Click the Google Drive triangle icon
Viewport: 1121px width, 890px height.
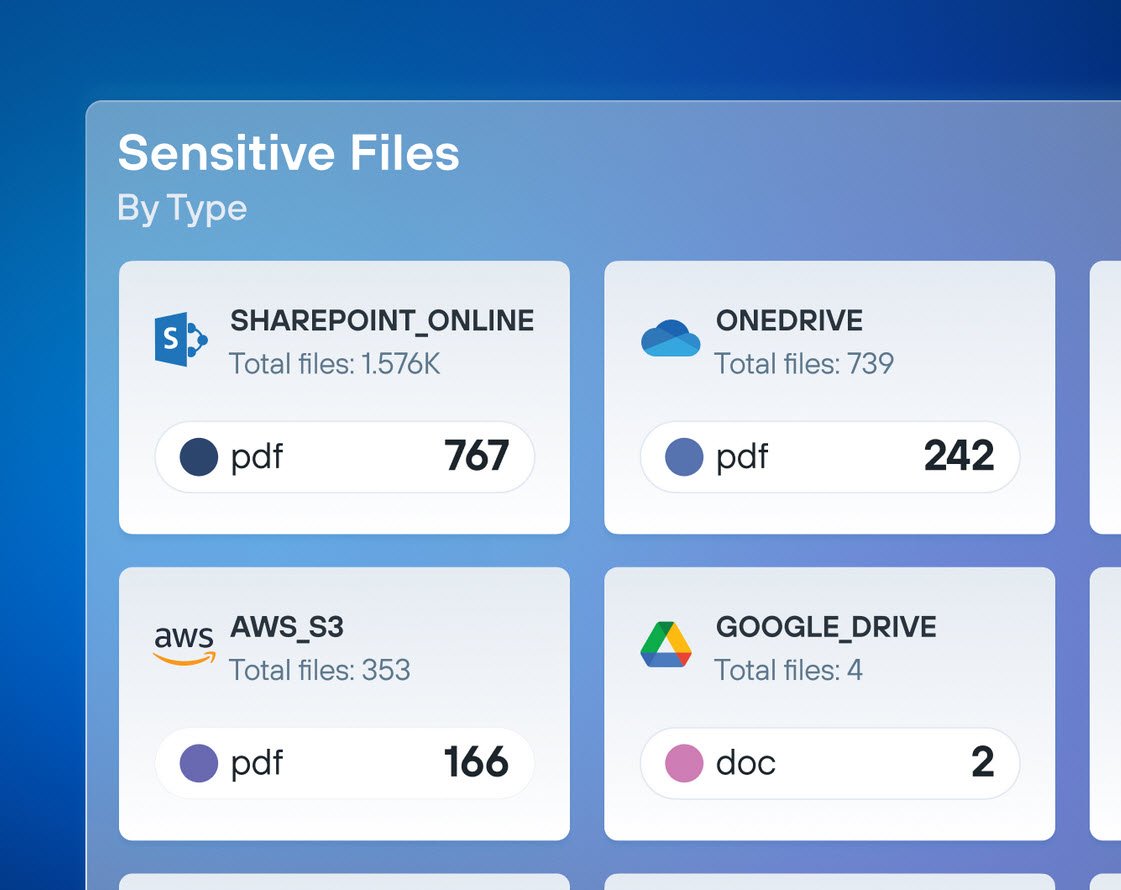point(666,645)
